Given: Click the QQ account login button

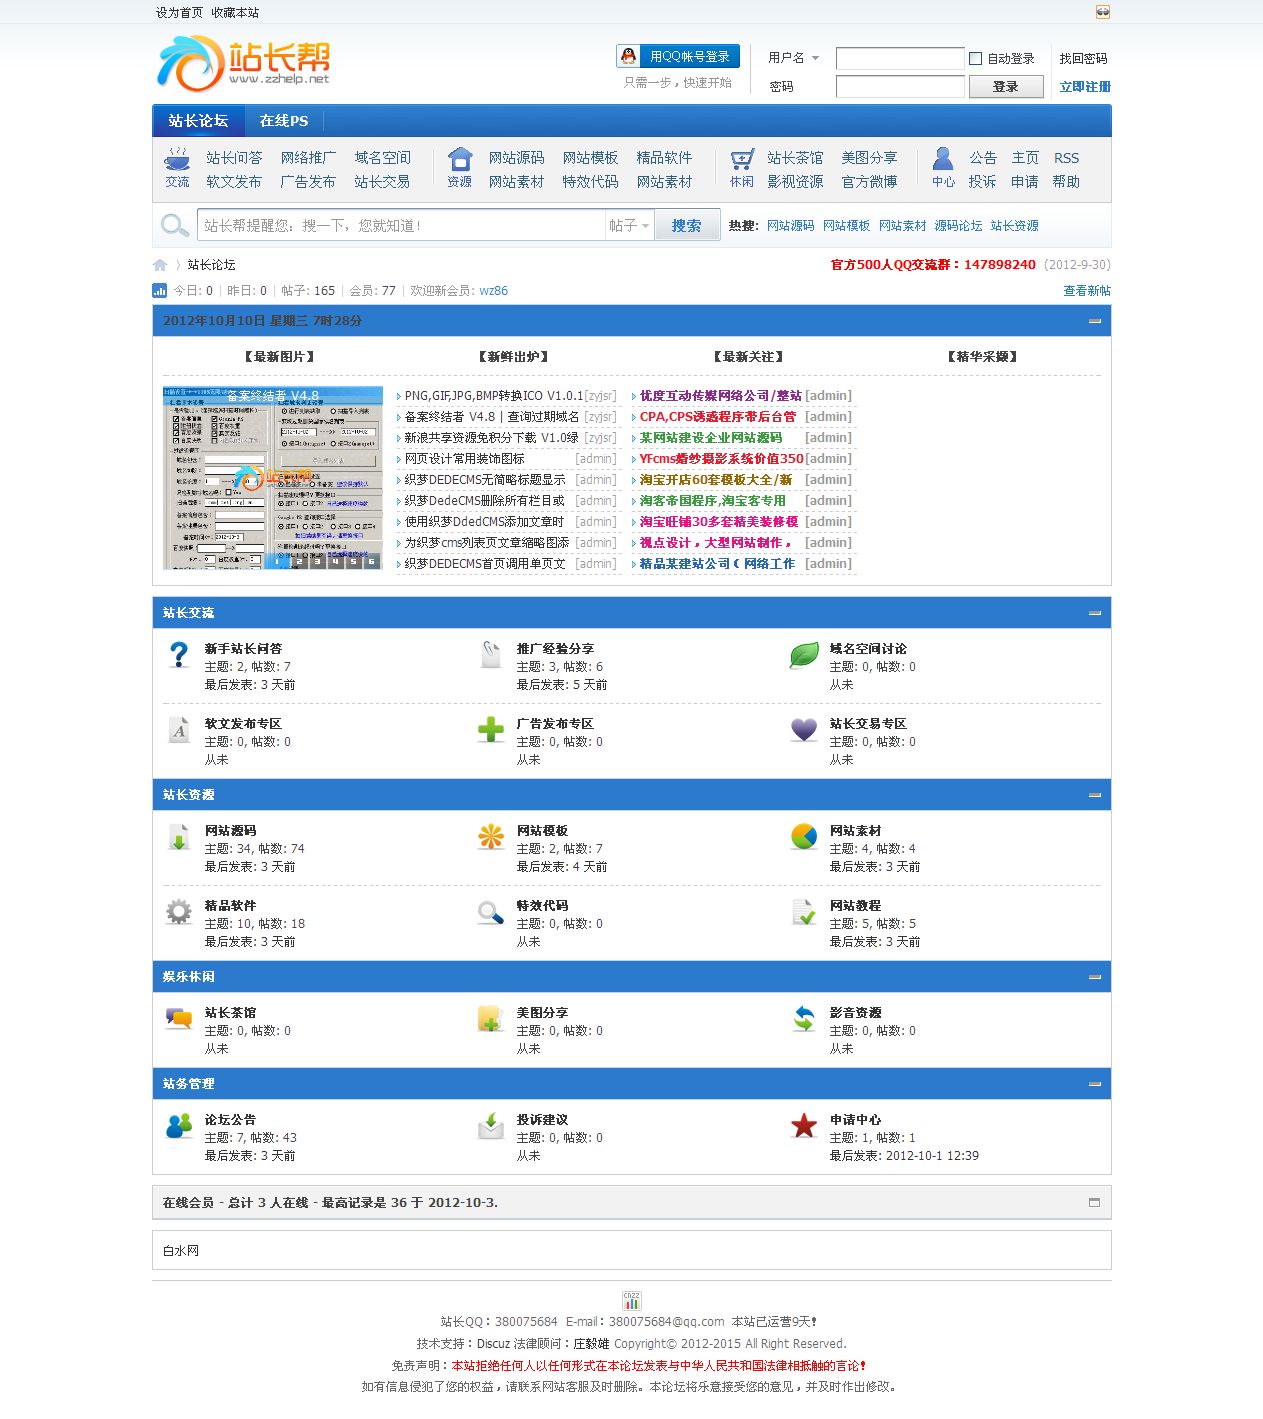Looking at the screenshot, I should [x=679, y=57].
